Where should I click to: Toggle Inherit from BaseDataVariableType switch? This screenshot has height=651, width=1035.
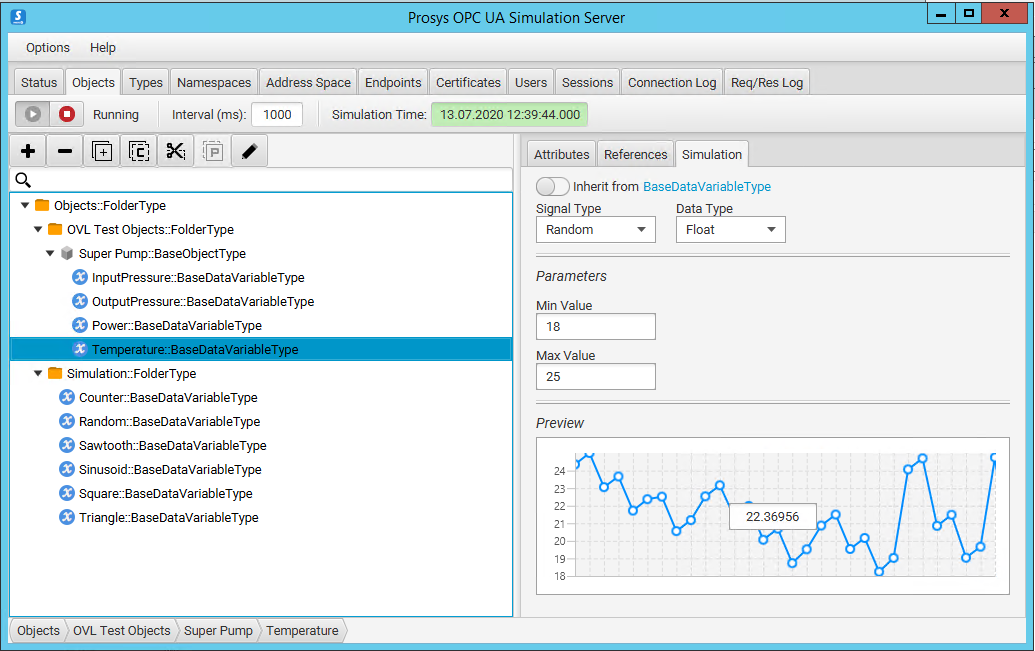click(x=552, y=186)
